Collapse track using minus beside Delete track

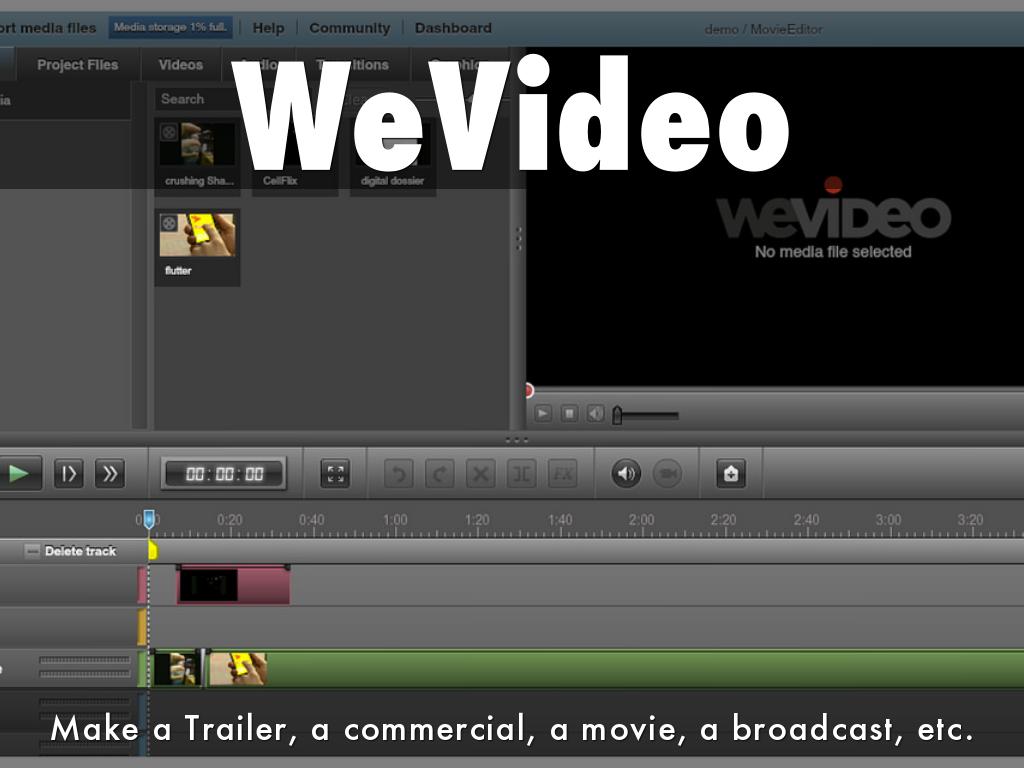click(33, 551)
